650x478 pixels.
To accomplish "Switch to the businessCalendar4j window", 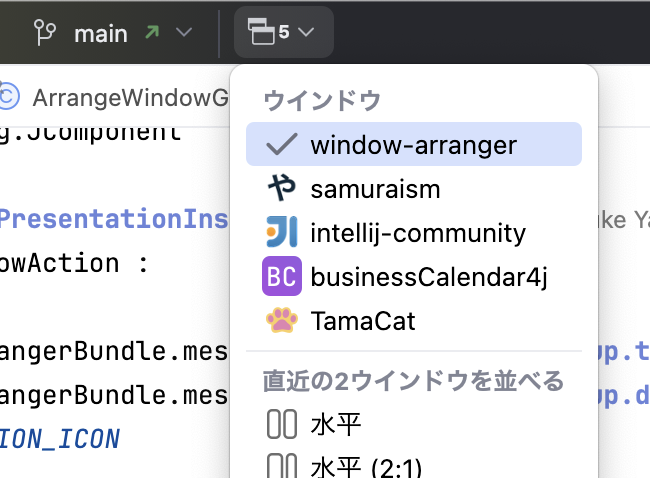I will (x=414, y=277).
